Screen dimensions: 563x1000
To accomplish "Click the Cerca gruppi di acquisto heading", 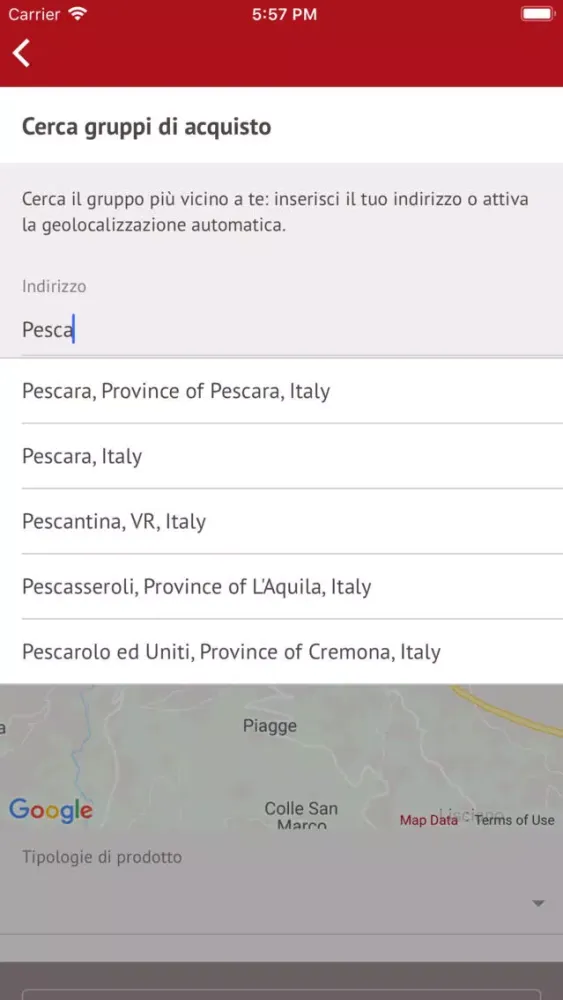I will coord(147,126).
